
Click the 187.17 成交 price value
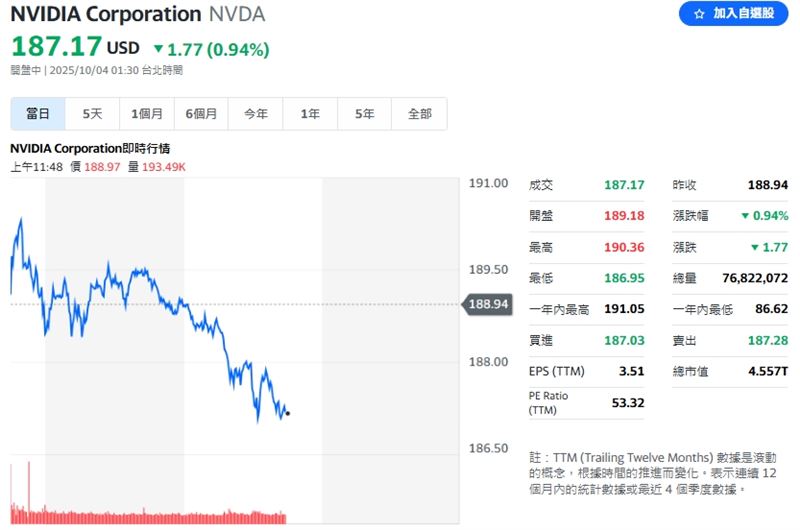[624, 186]
